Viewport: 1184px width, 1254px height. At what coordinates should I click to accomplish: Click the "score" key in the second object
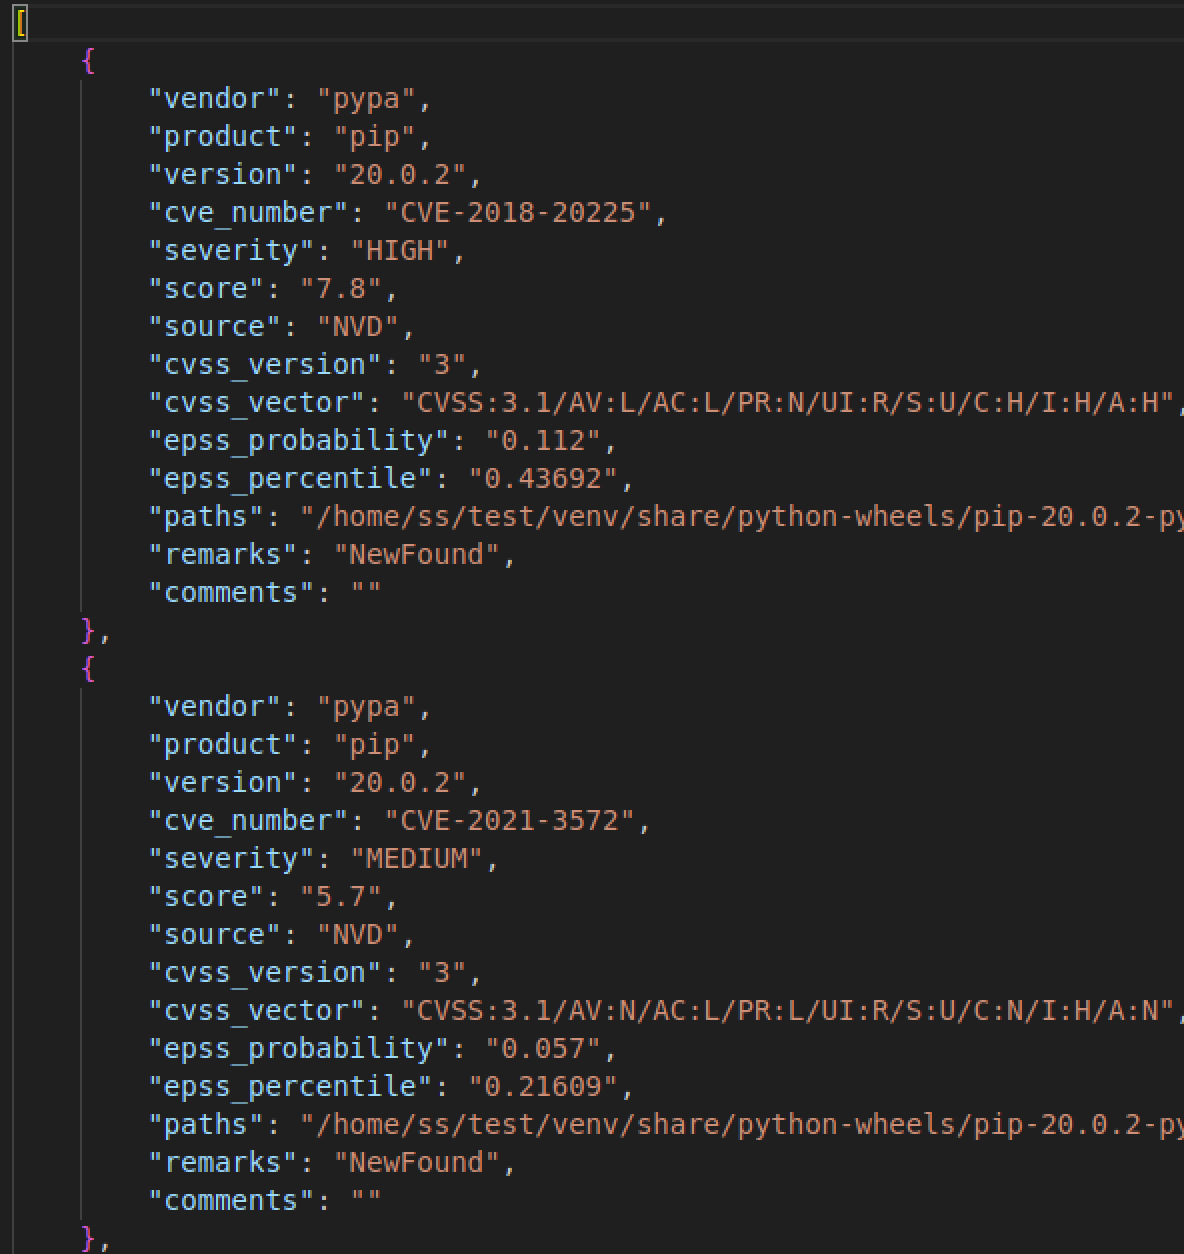click(x=207, y=897)
